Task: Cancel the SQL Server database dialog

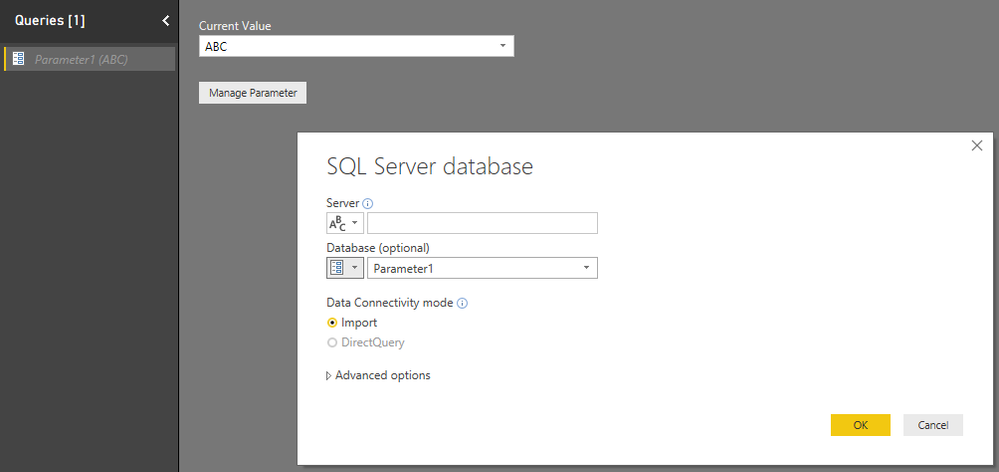Action: click(x=933, y=425)
